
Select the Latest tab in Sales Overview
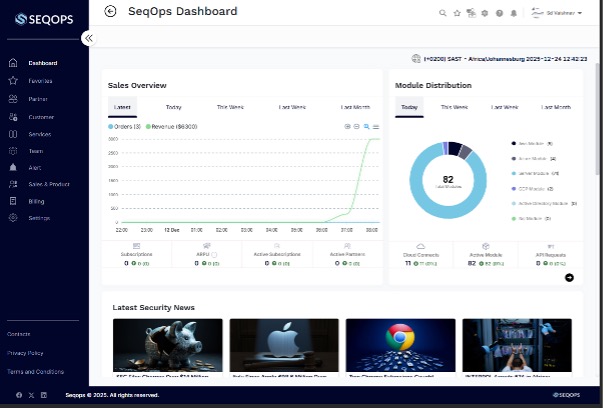tap(122, 107)
